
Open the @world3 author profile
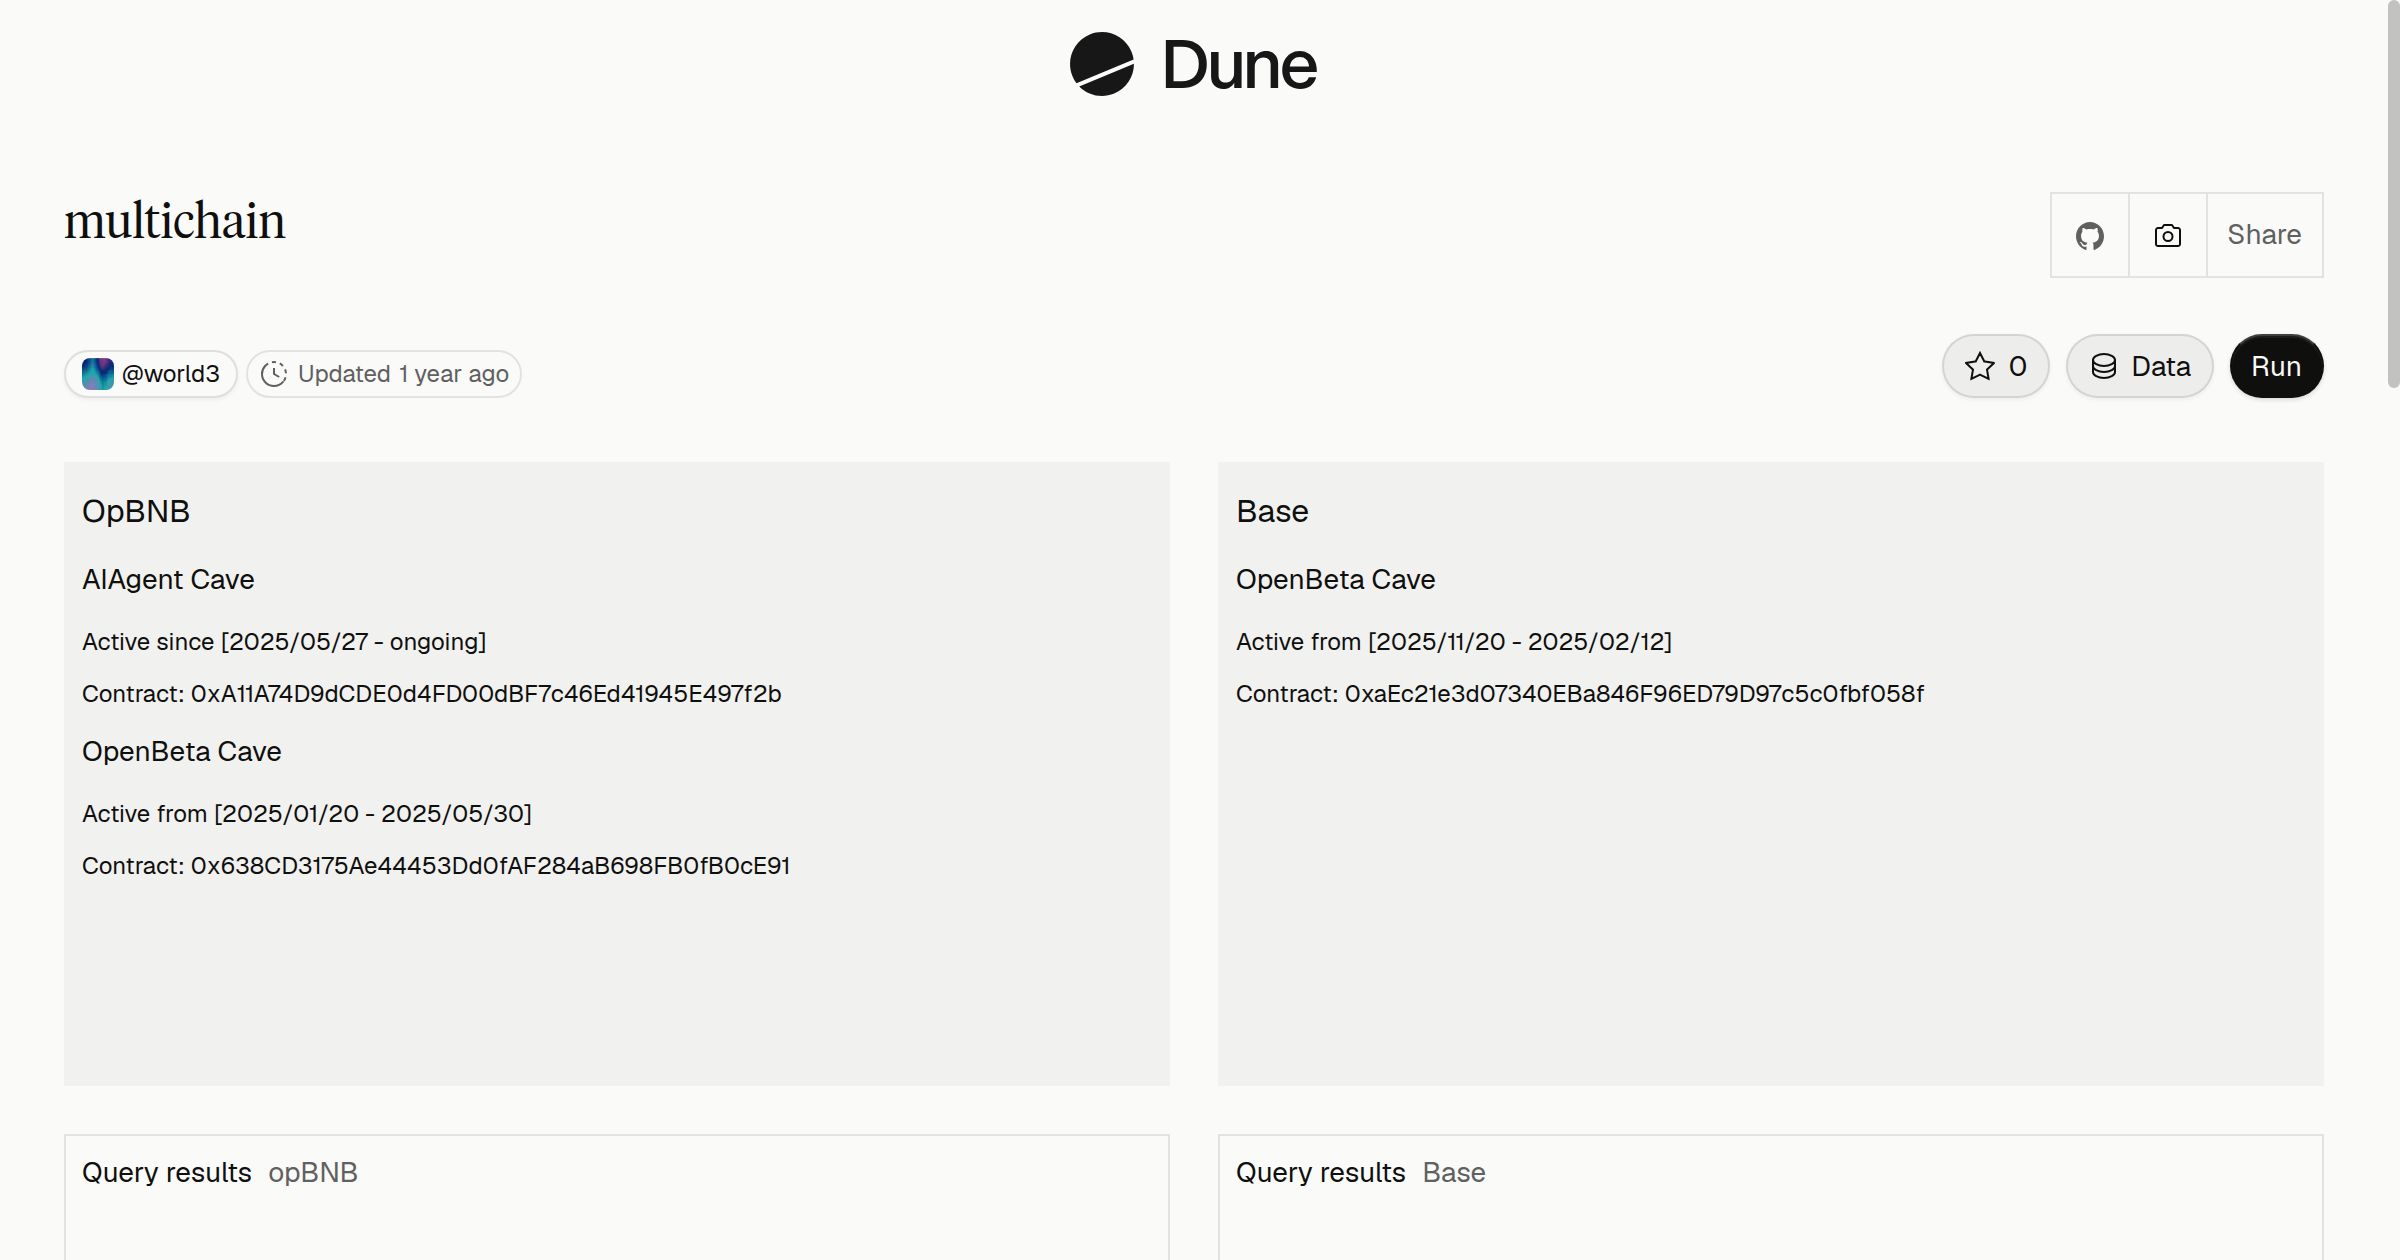pyautogui.click(x=151, y=374)
